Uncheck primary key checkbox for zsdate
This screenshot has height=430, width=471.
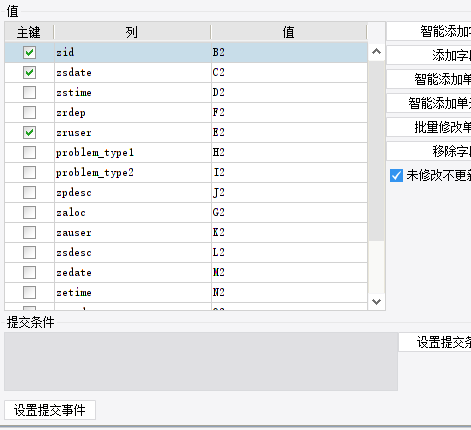[29, 72]
